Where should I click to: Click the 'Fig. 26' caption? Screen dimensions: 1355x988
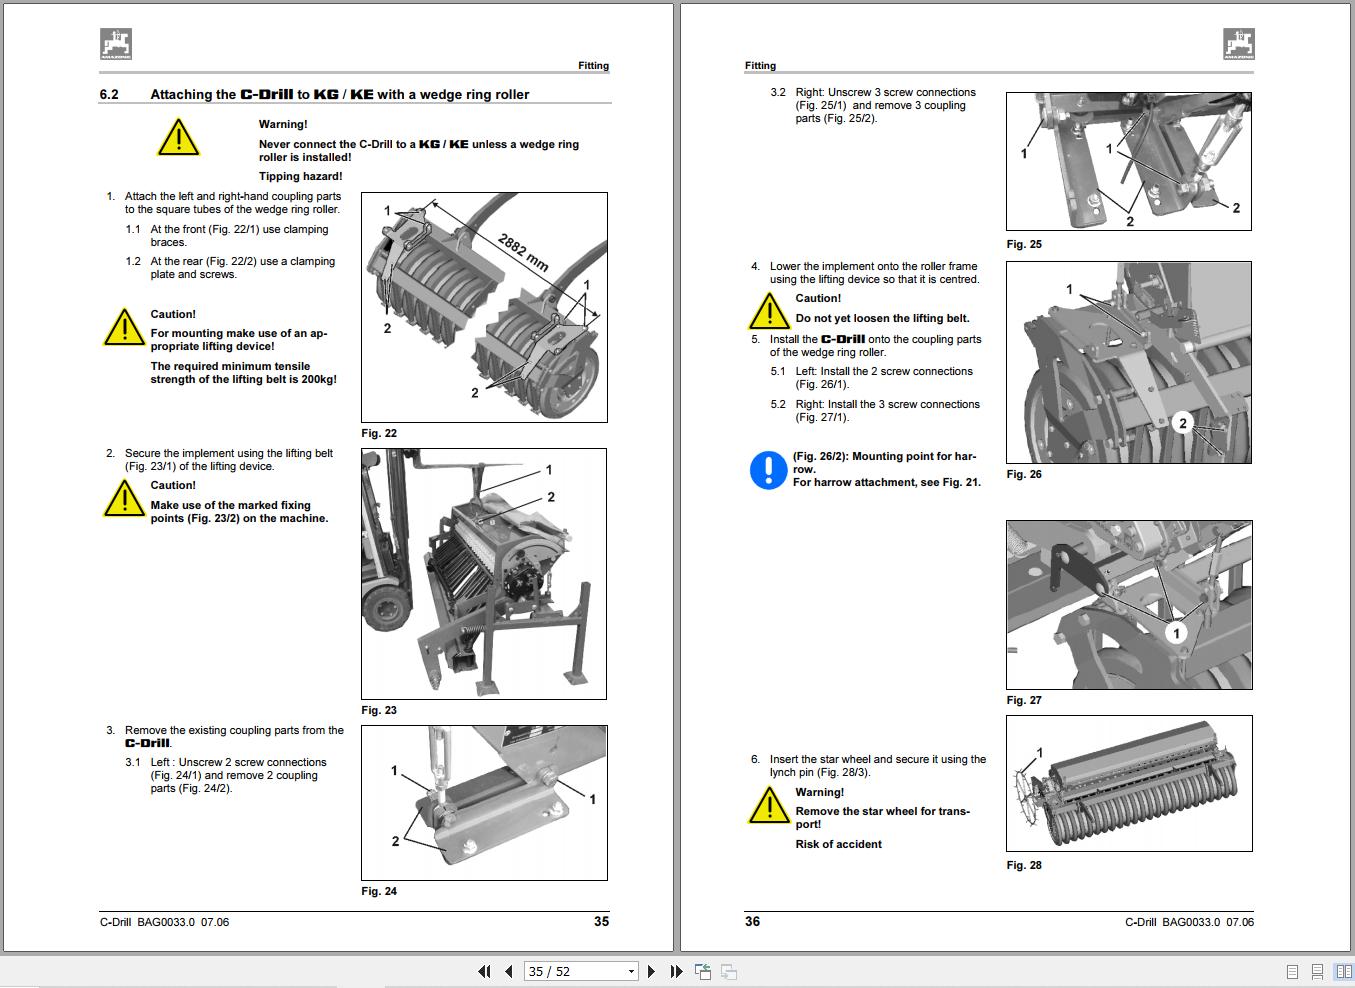tap(1024, 474)
